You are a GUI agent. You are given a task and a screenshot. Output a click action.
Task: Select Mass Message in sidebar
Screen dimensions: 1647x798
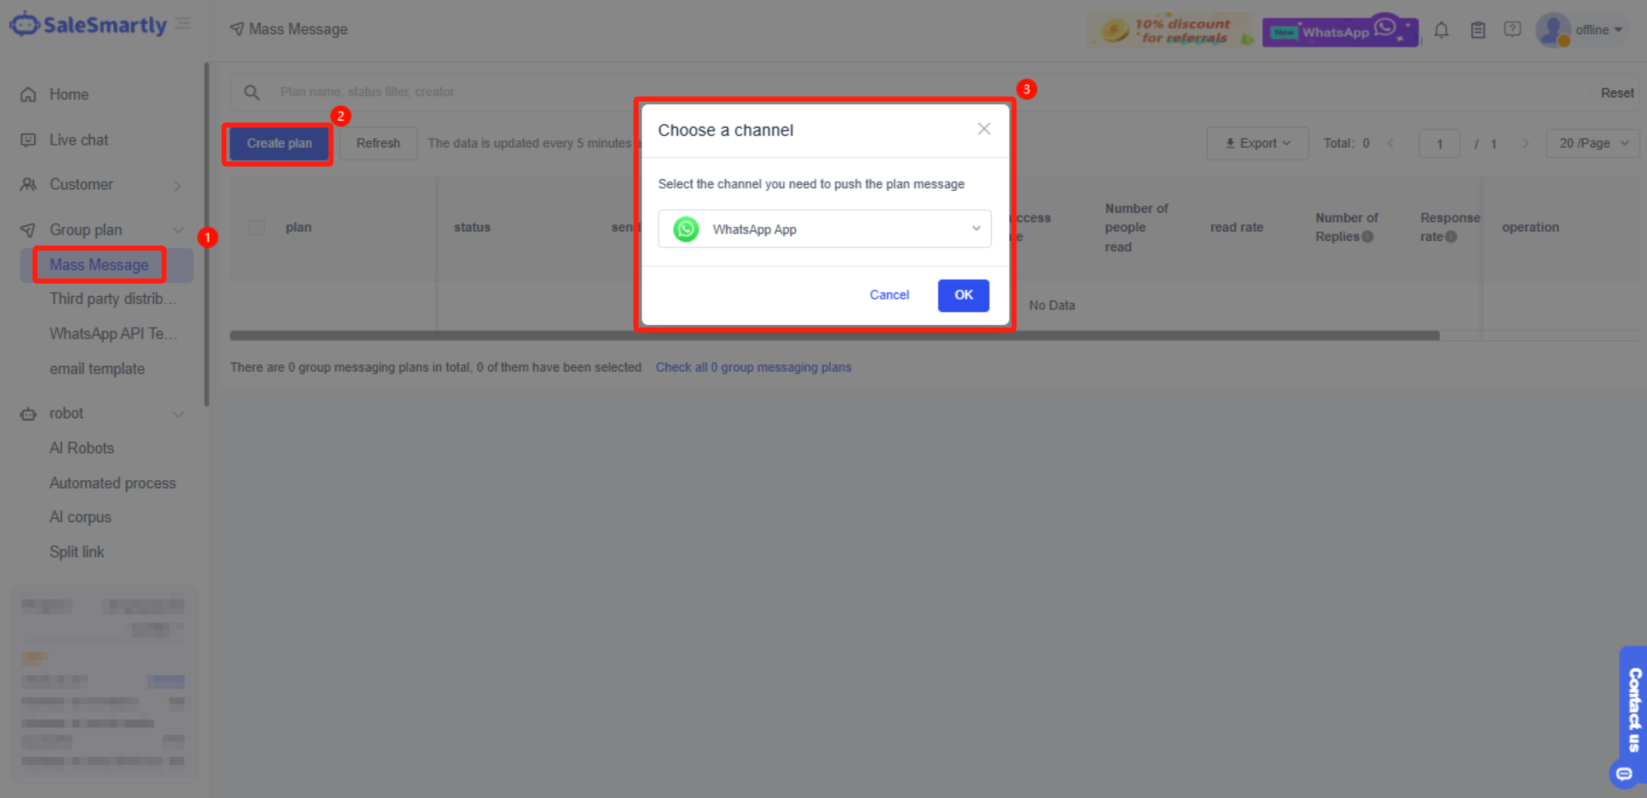(99, 265)
